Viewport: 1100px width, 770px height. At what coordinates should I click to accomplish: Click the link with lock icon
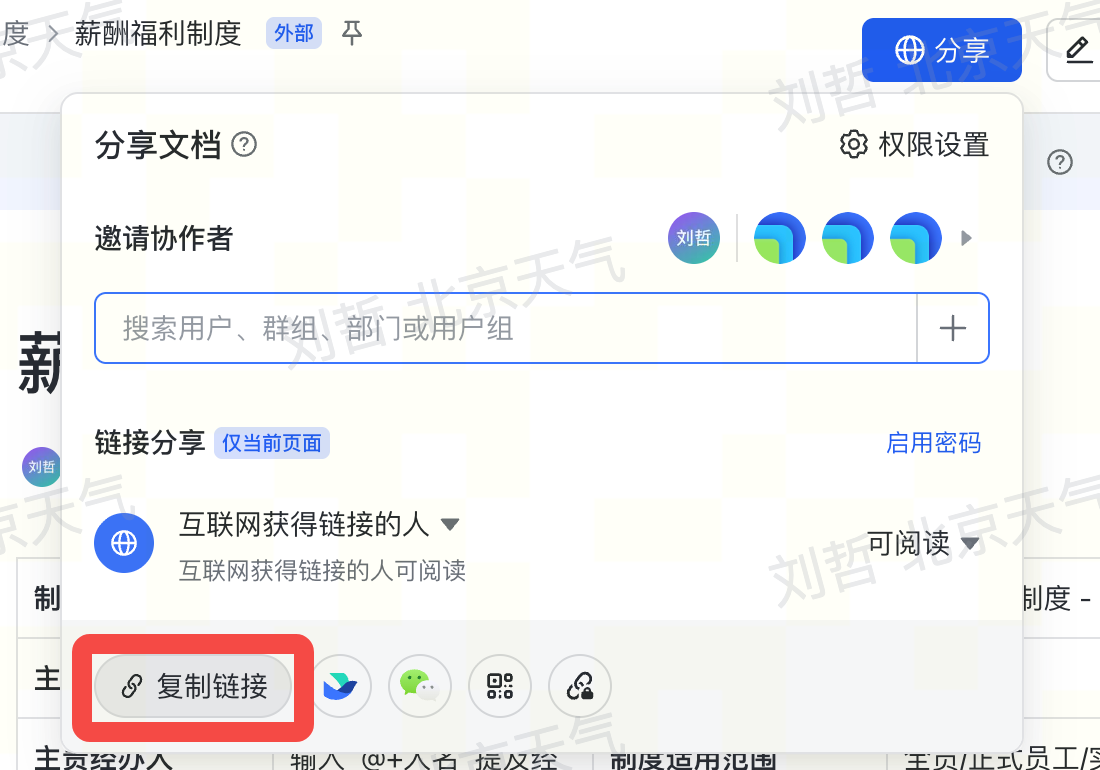click(579, 686)
